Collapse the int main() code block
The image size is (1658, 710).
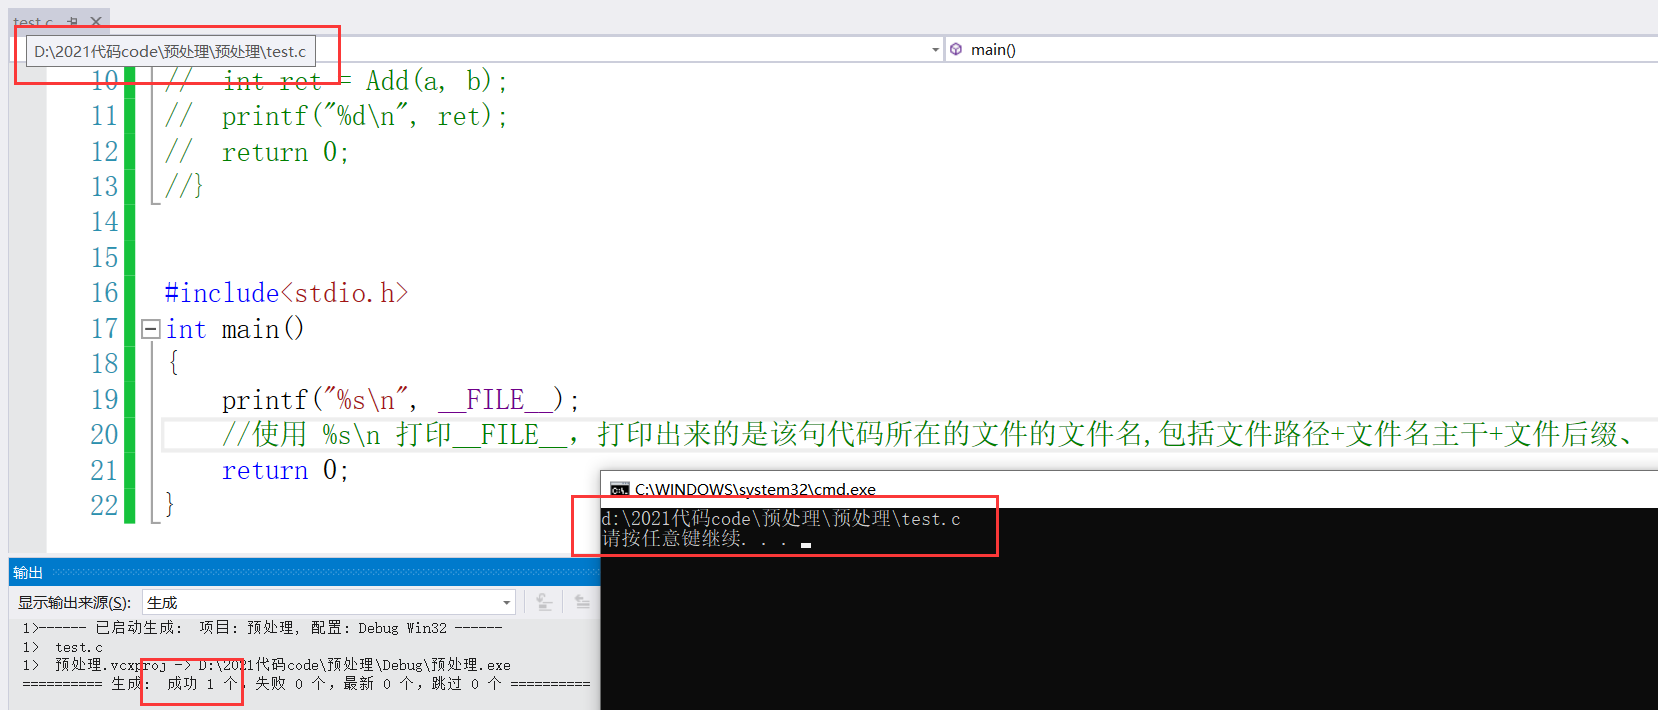coord(150,328)
